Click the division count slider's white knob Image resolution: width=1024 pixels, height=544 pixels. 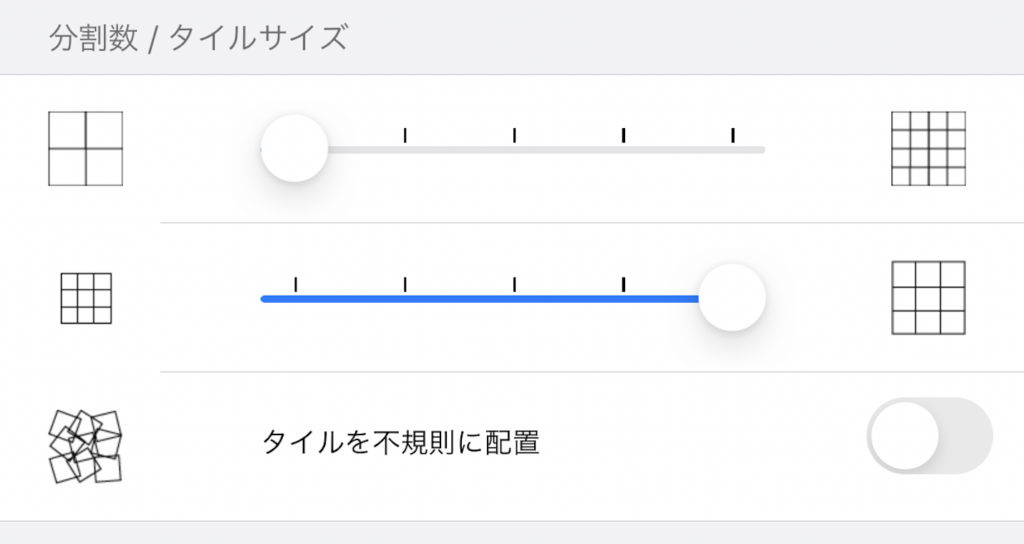[x=295, y=148]
